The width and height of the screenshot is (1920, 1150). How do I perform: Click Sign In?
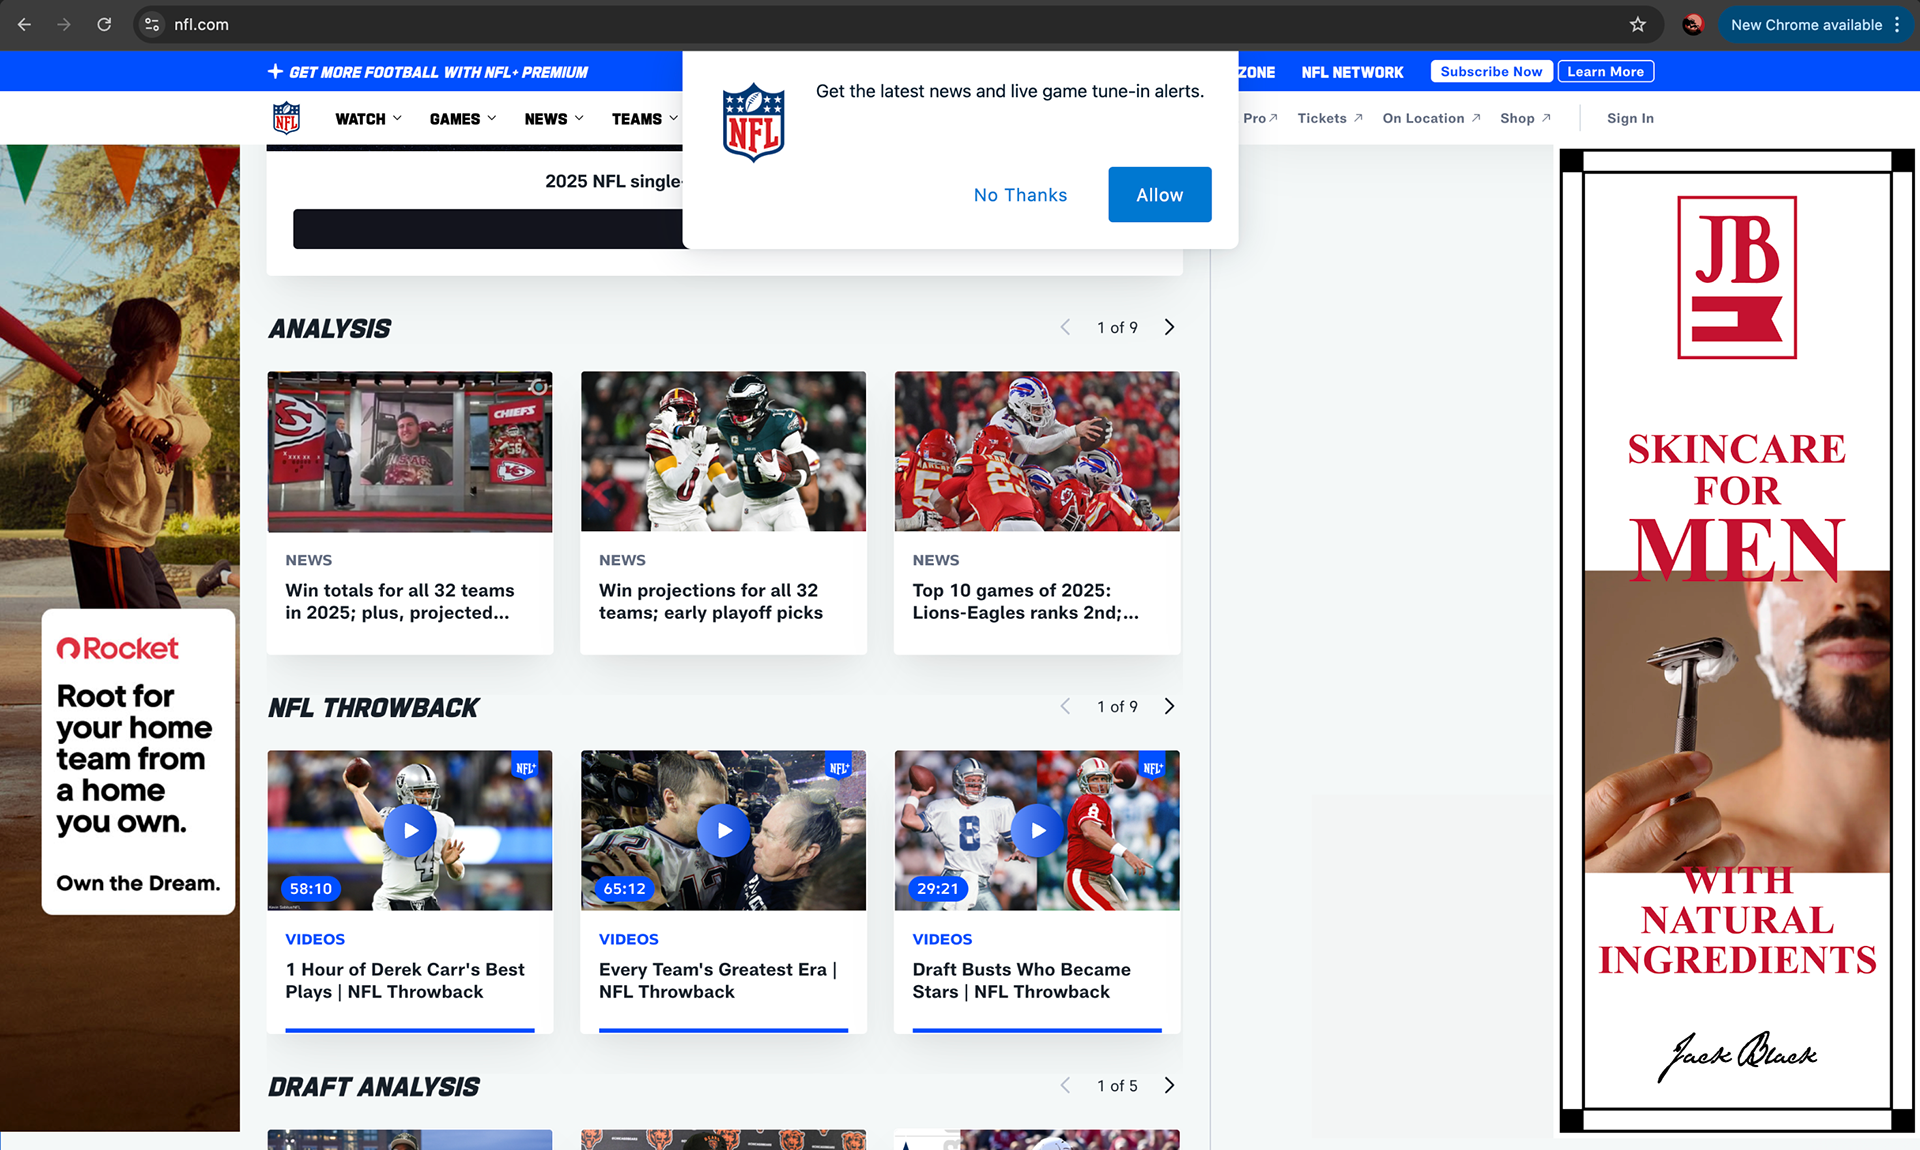click(1630, 118)
